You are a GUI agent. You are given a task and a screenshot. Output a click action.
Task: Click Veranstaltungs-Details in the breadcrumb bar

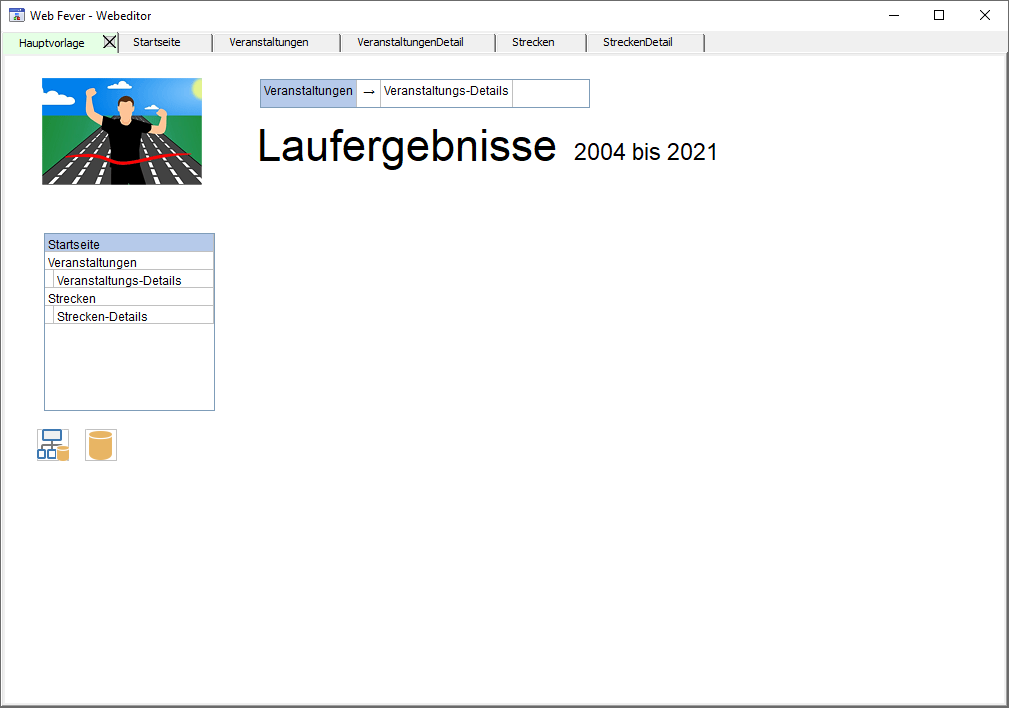click(446, 92)
